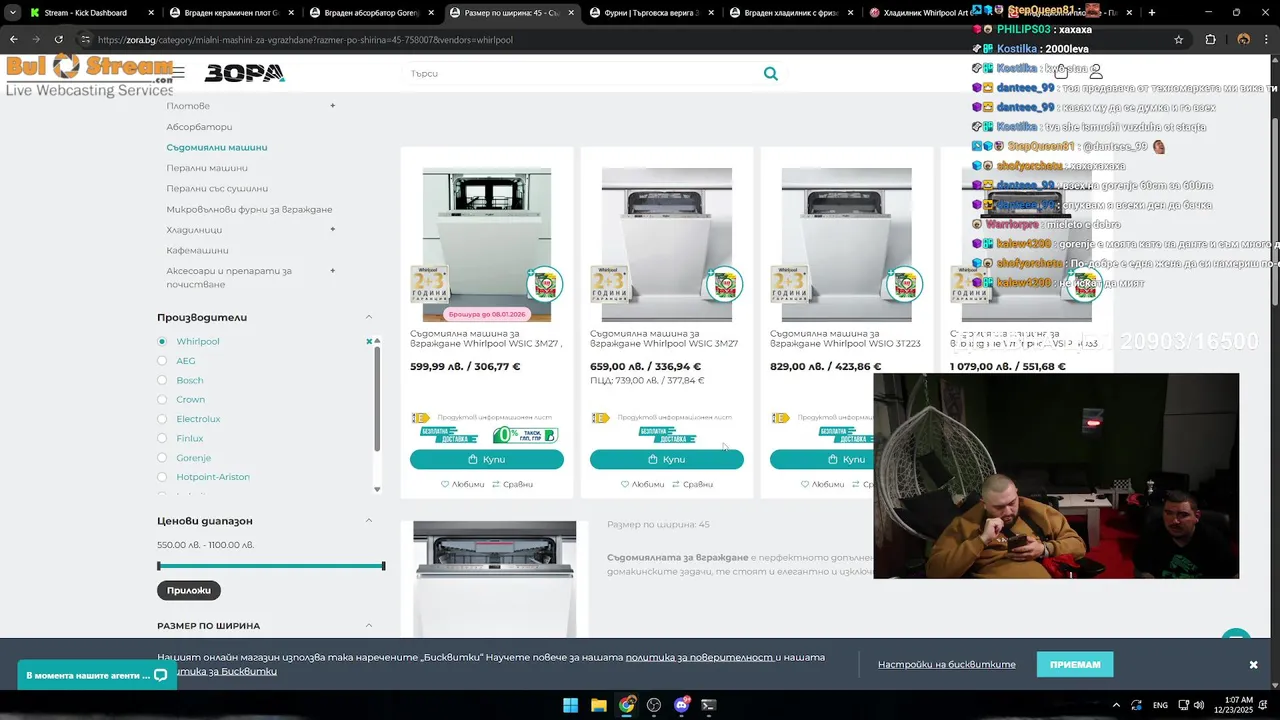Open energy label icon of 659,00 лв. product
The height and width of the screenshot is (720, 1280).
[x=600, y=418]
